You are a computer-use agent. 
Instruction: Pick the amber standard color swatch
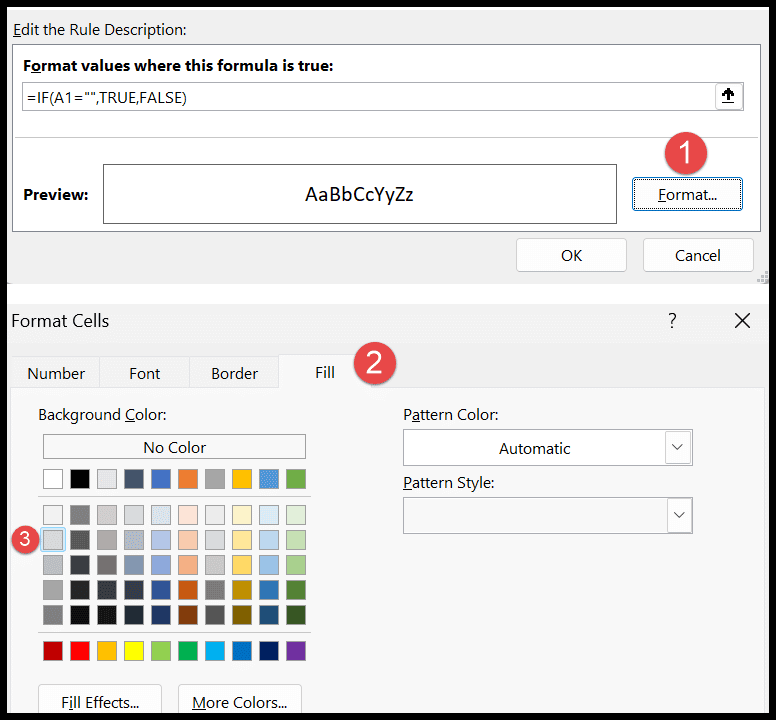[107, 651]
